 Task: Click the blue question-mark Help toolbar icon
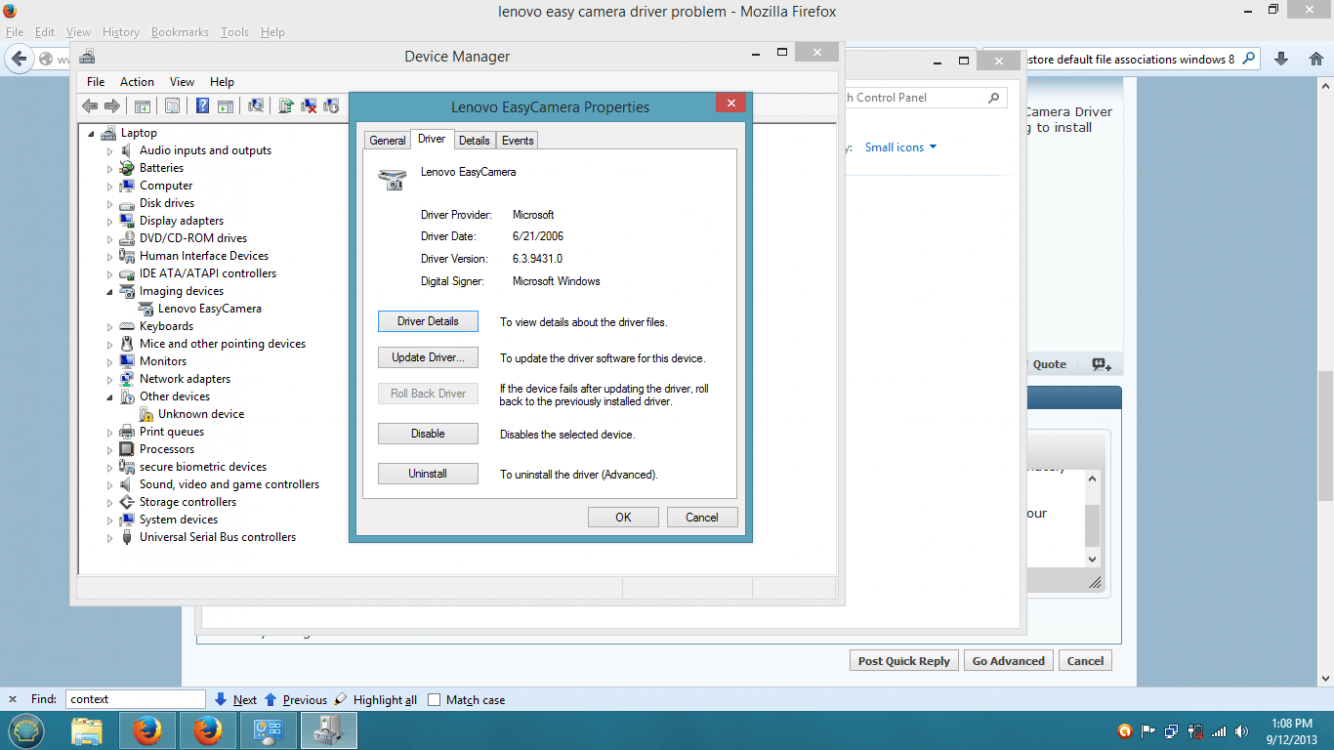pos(202,106)
